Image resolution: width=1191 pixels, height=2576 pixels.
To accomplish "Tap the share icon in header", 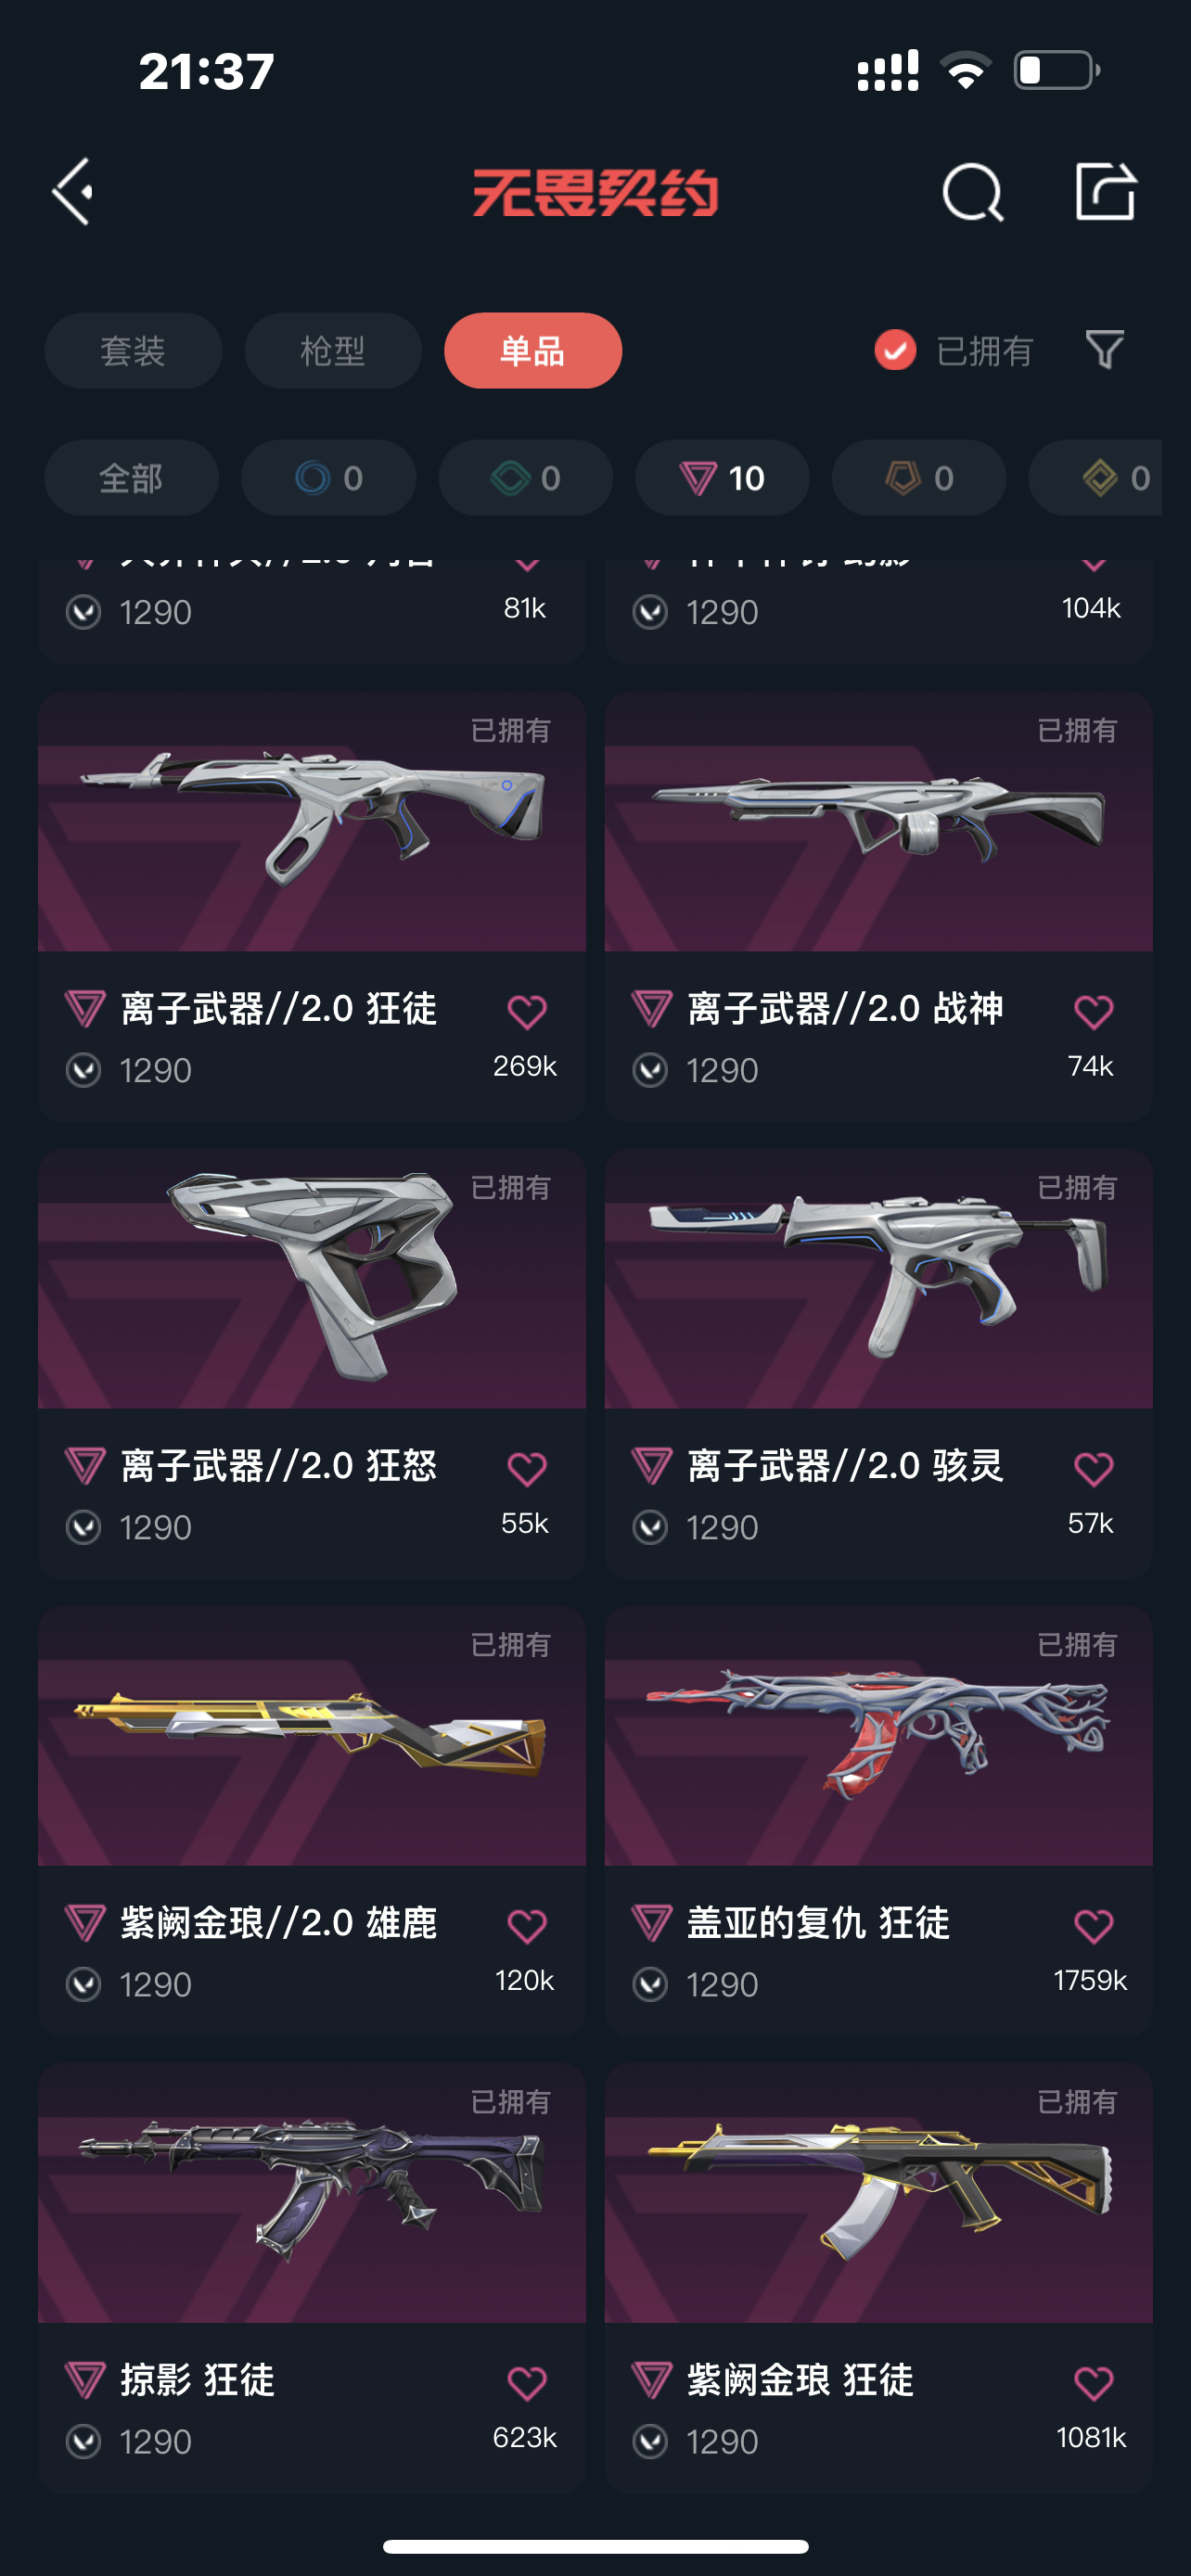I will click(1105, 190).
